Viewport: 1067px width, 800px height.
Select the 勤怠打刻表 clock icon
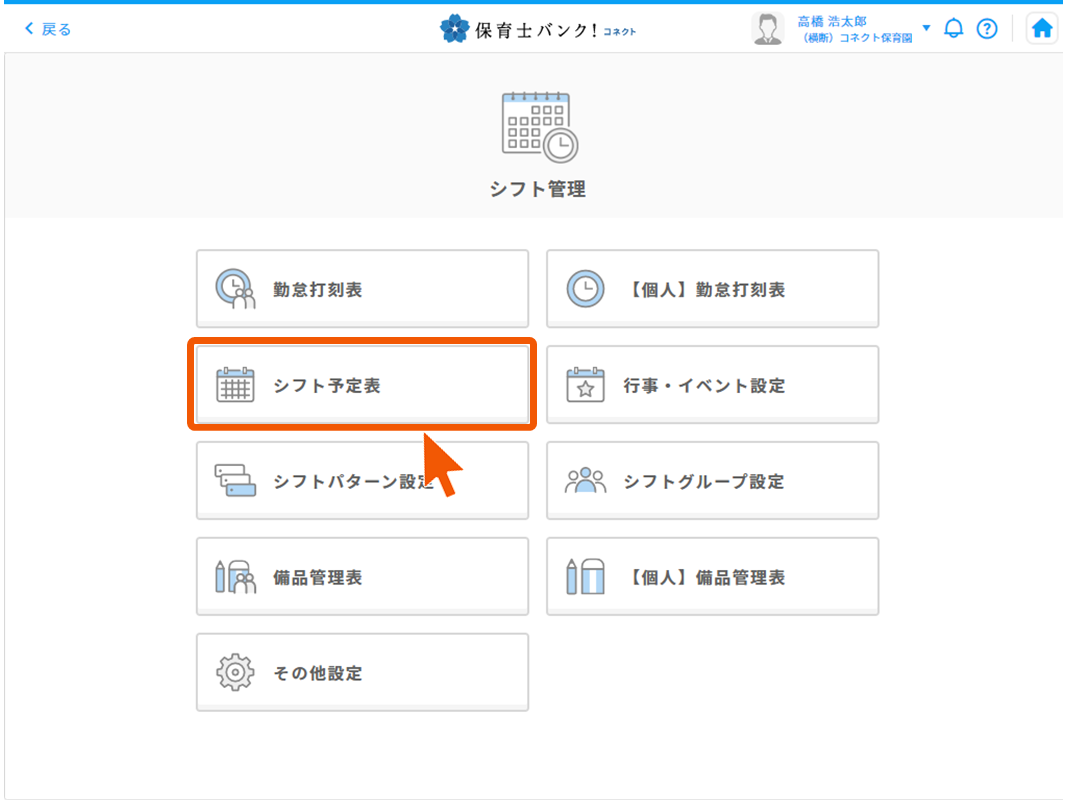click(x=233, y=288)
